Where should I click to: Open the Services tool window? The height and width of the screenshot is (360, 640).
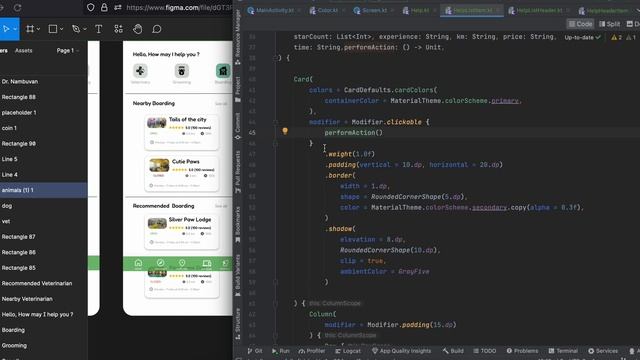pyautogui.click(x=603, y=351)
